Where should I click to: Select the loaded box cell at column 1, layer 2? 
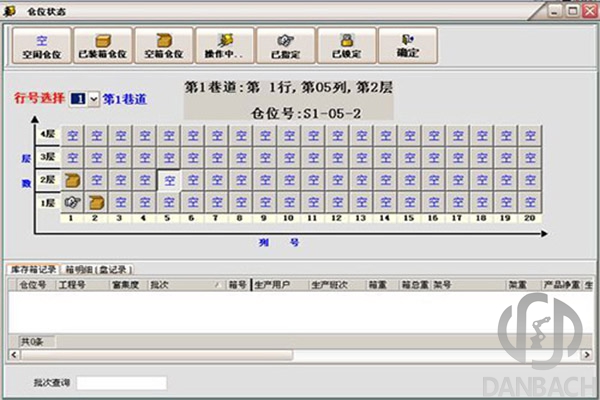[x=72, y=180]
